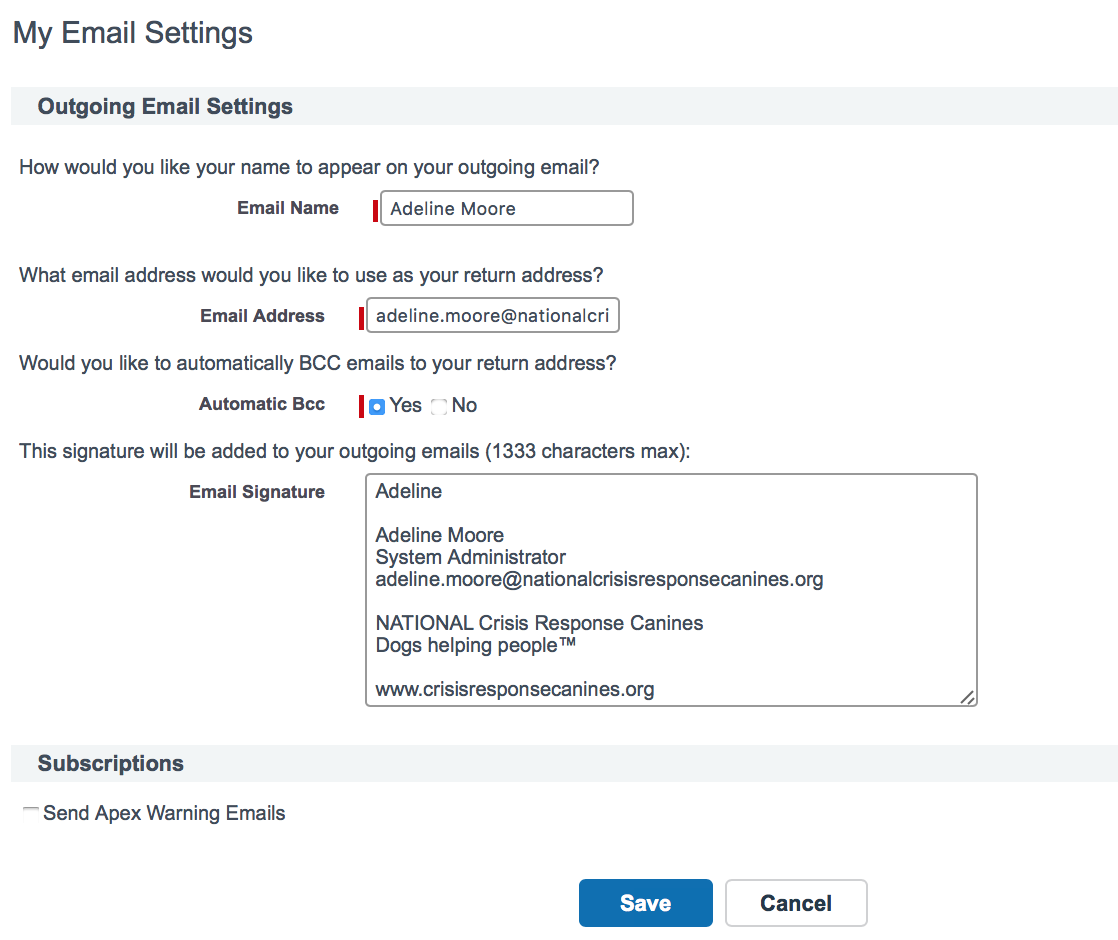
Task: Click the single-word Adeline first signature line
Action: pyautogui.click(x=408, y=491)
